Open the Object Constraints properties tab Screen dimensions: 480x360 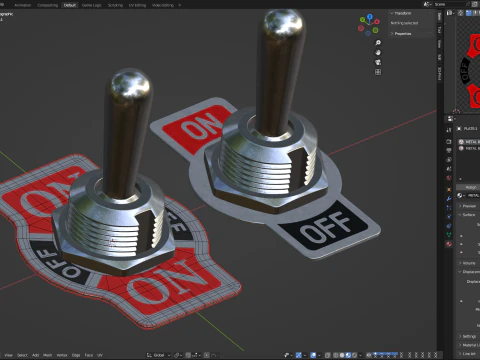(x=449, y=225)
